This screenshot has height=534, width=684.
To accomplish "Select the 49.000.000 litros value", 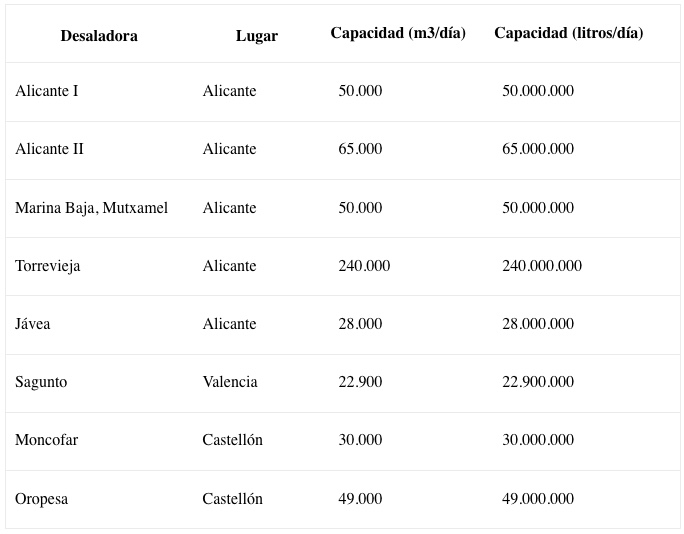I will (538, 499).
